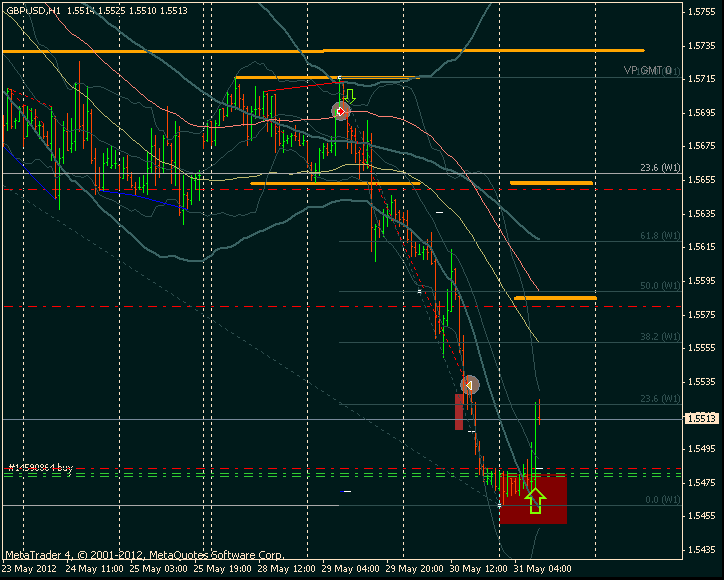This screenshot has height=580, width=724.
Task: Click price scale value 1.5555
Action: pos(701,348)
